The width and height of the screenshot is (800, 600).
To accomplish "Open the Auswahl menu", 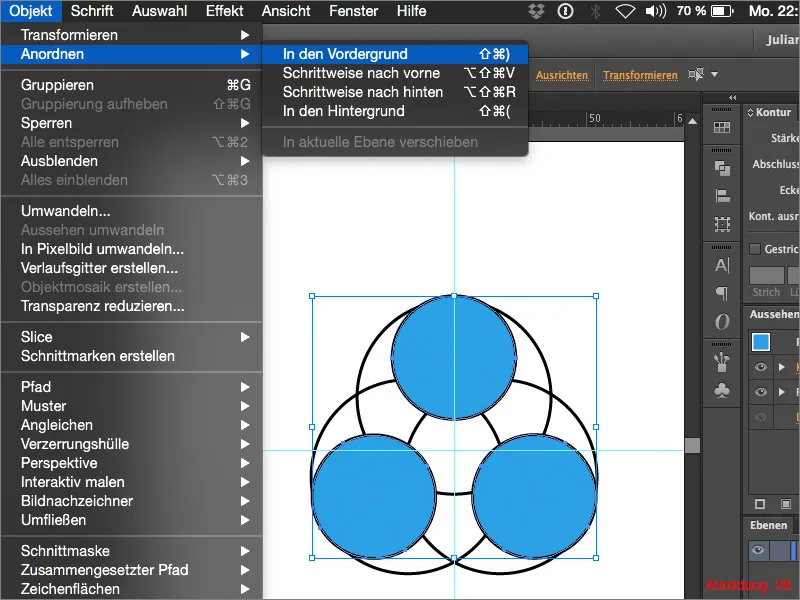I will [x=159, y=11].
